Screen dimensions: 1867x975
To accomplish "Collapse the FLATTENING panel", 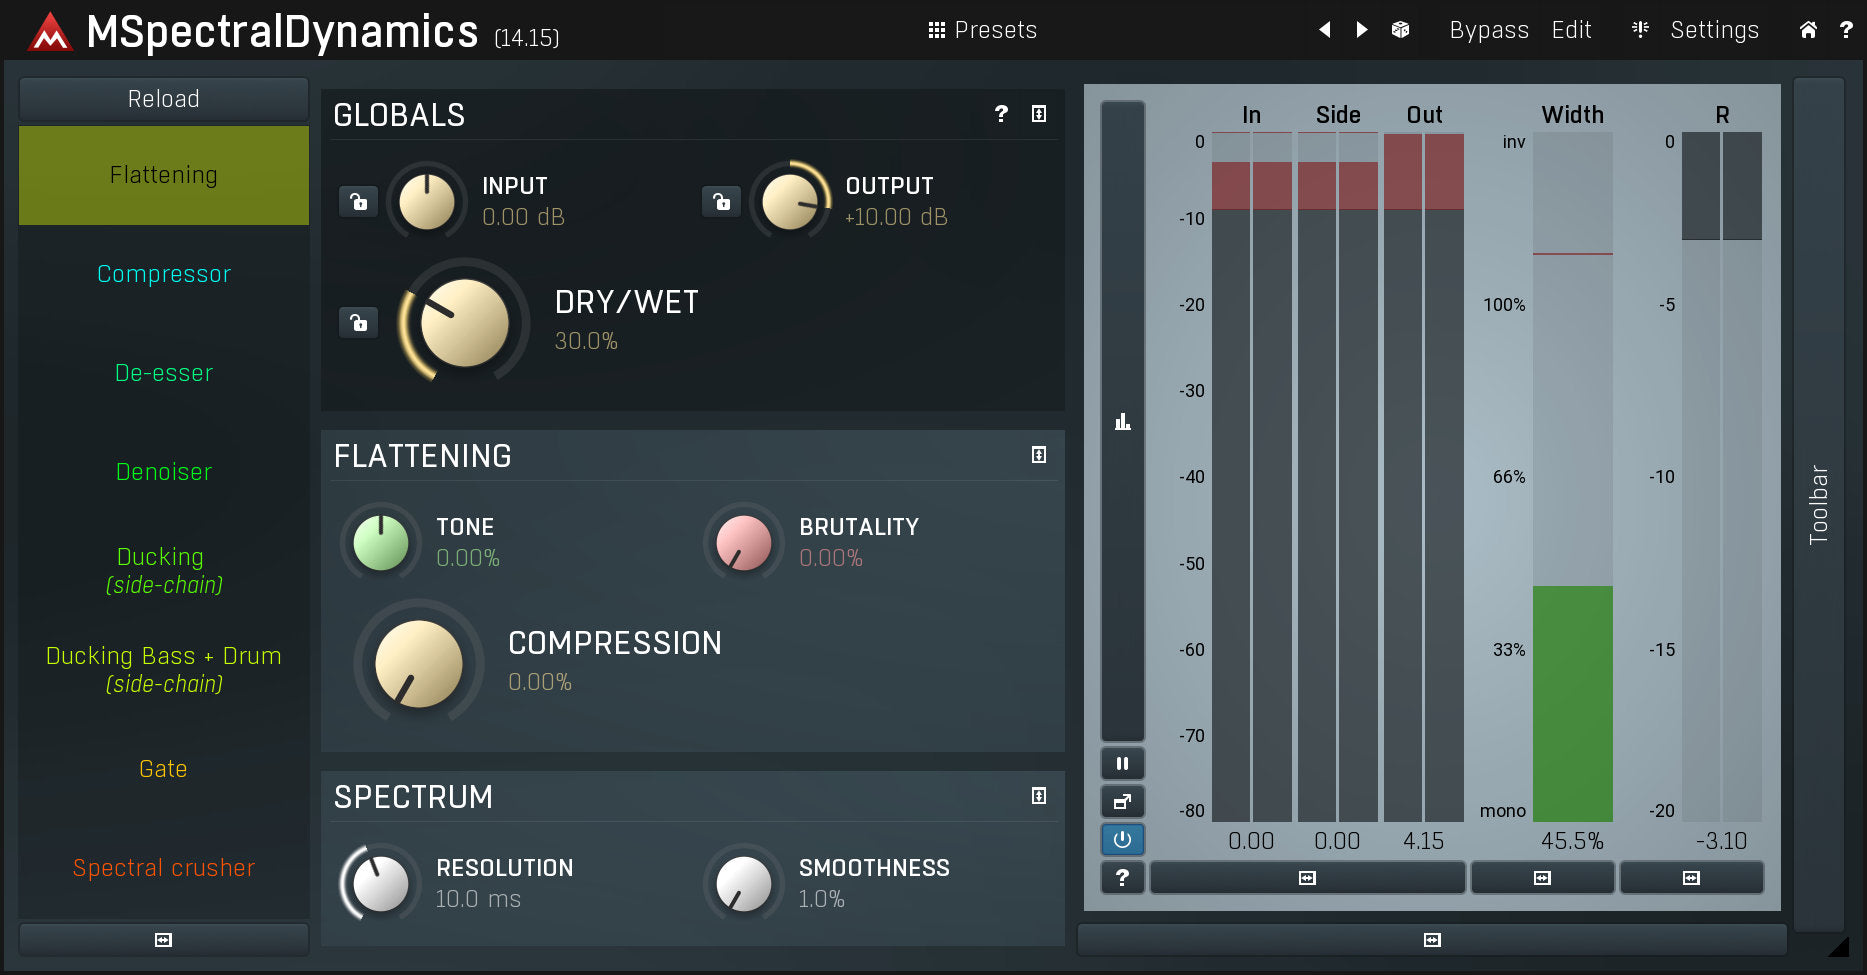I will (1039, 455).
